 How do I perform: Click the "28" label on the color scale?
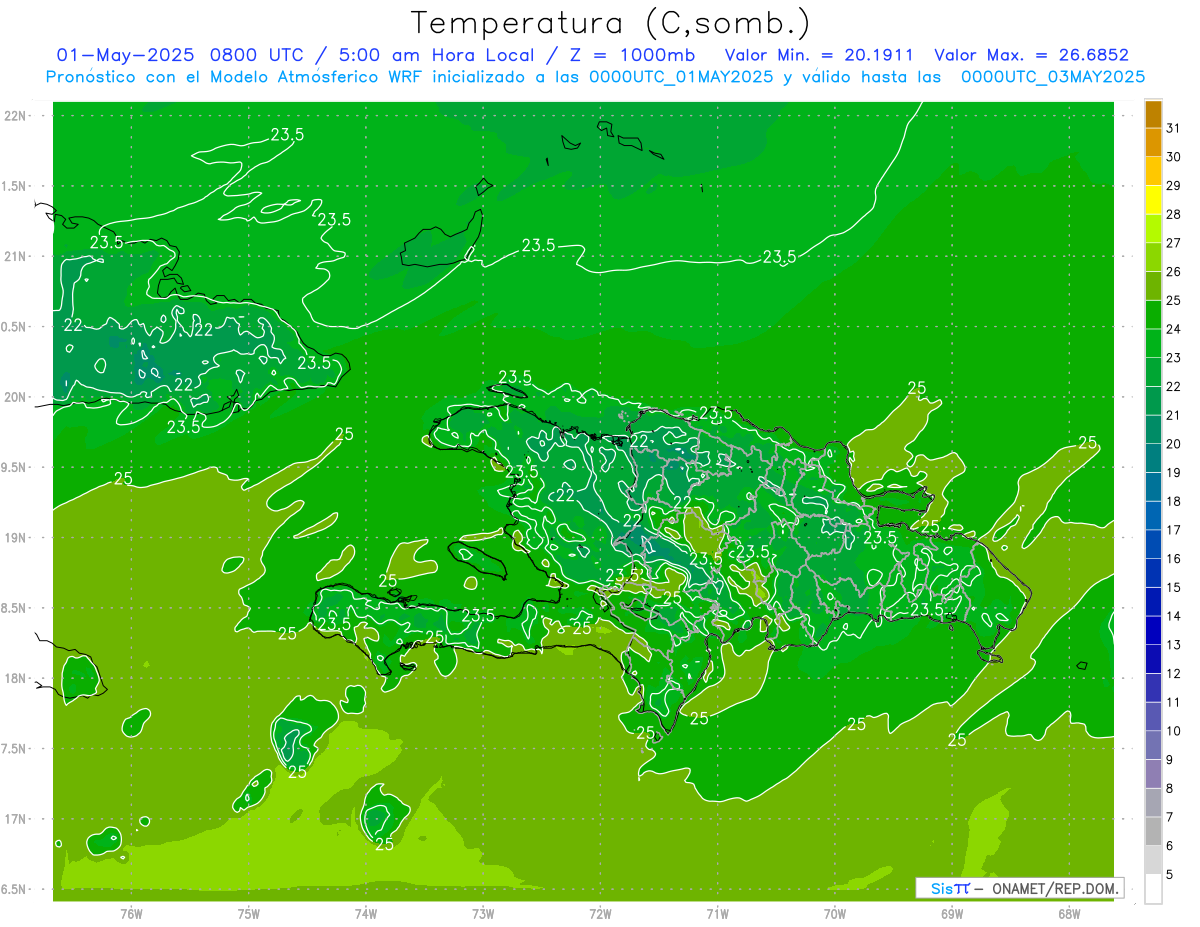pos(1173,214)
